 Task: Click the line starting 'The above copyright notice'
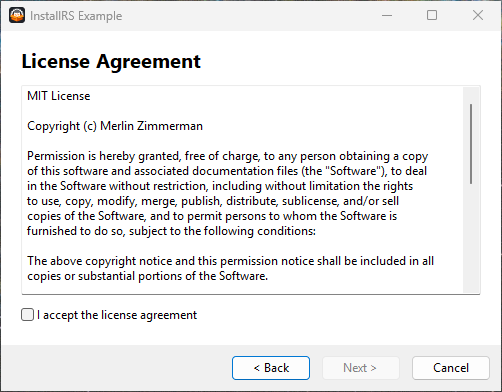[x=231, y=261]
